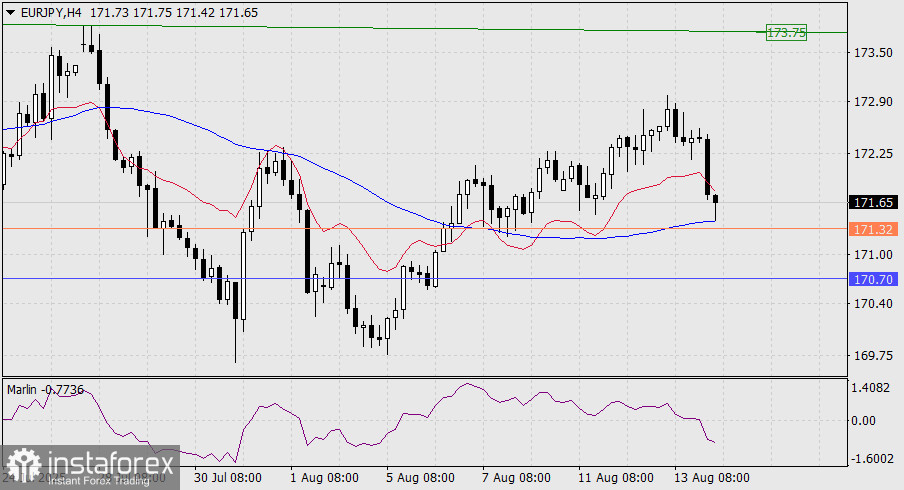Screen dimensions: 904x490
Task: Click the 30 Jul 08:00 time label
Action: tap(228, 478)
